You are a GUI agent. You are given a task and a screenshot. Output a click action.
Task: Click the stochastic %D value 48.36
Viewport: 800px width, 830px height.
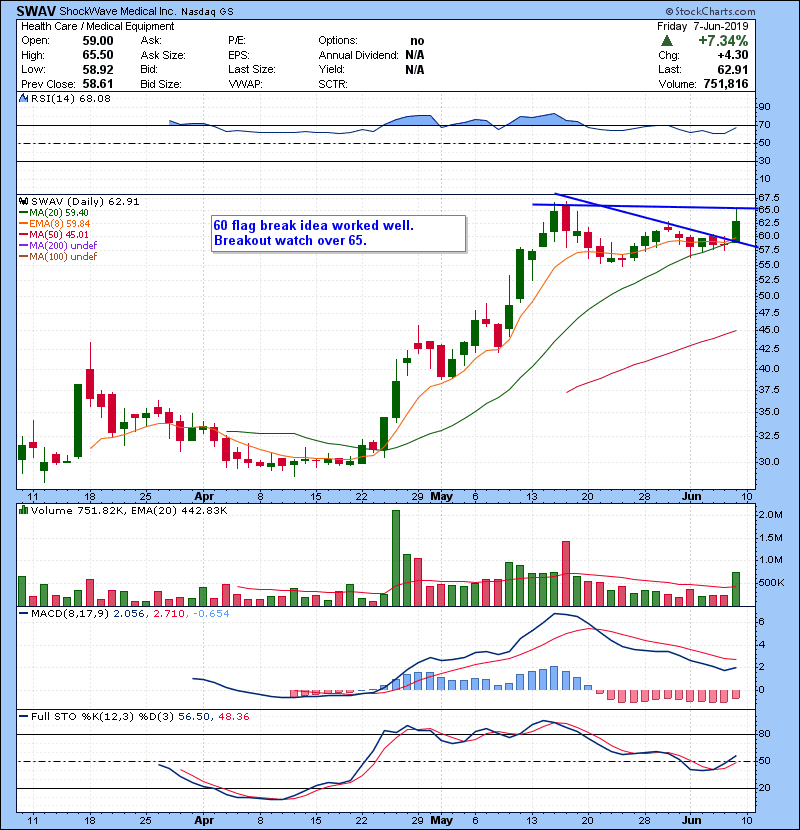233,716
